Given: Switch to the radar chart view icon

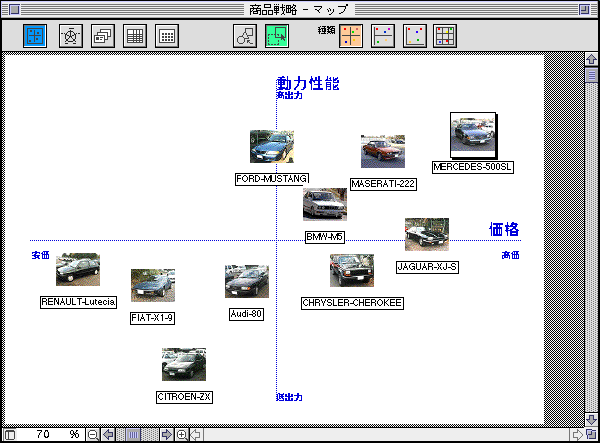Looking at the screenshot, I should 71,36.
